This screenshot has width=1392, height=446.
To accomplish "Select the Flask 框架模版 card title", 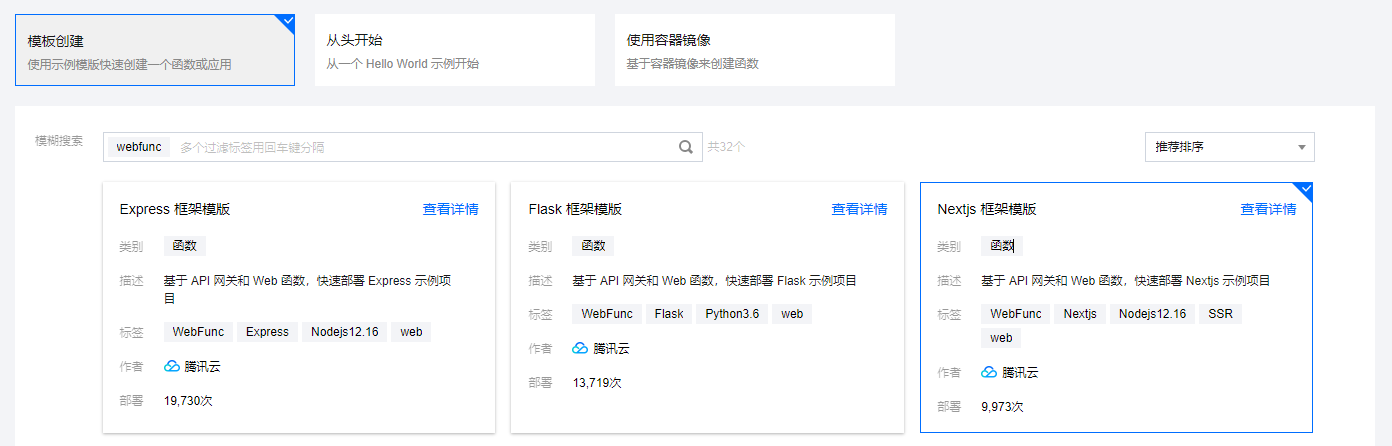I will 575,209.
